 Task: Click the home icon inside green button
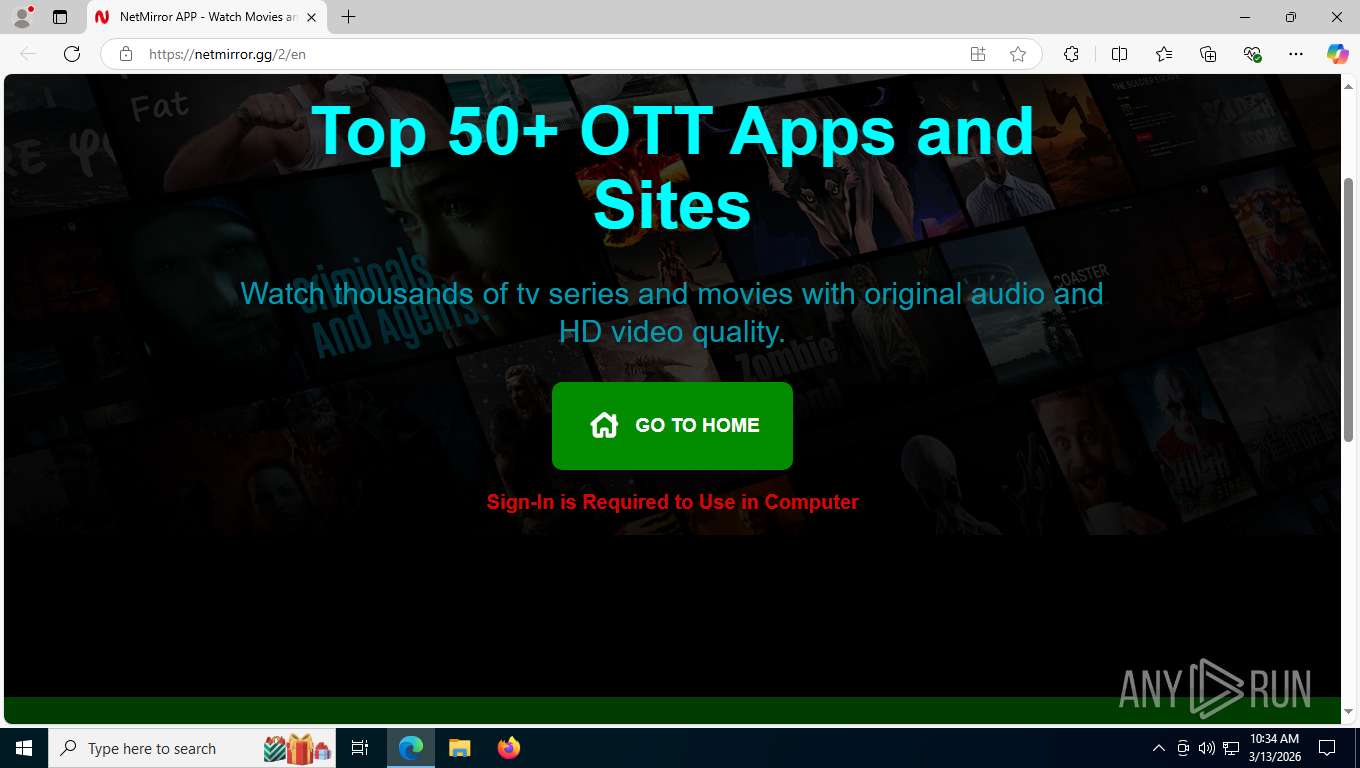pyautogui.click(x=604, y=425)
